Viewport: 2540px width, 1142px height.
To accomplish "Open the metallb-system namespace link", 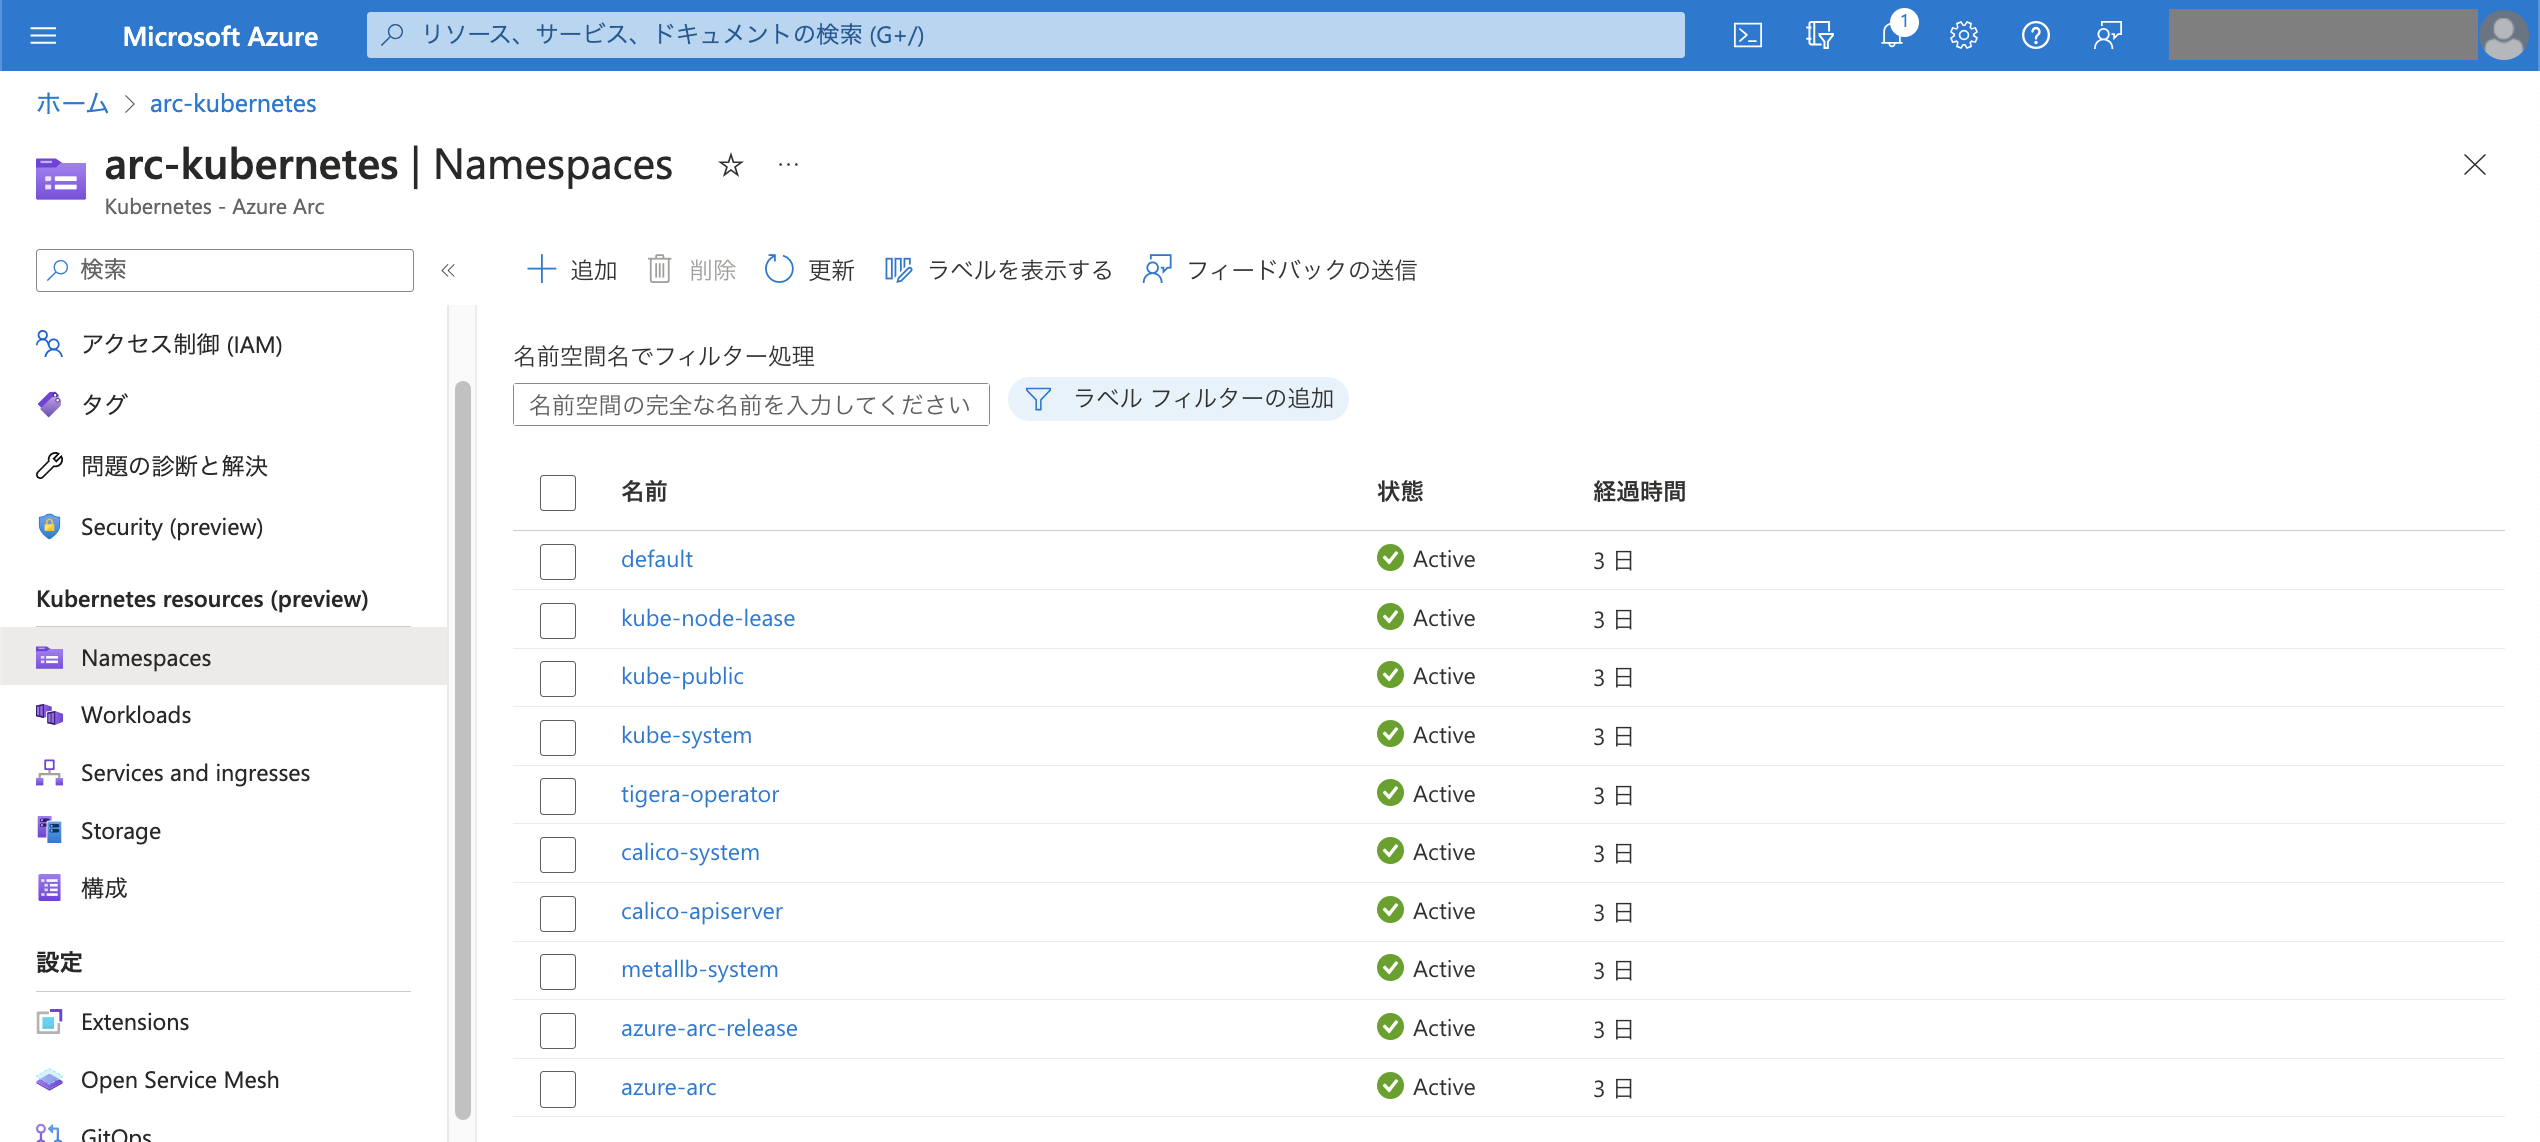I will pyautogui.click(x=699, y=969).
